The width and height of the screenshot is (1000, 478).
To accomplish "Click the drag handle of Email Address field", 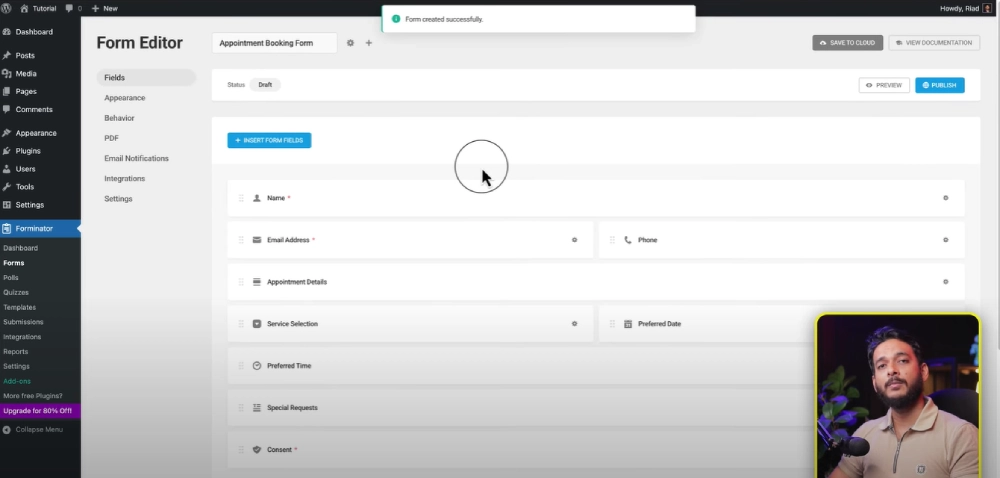I will (x=241, y=240).
